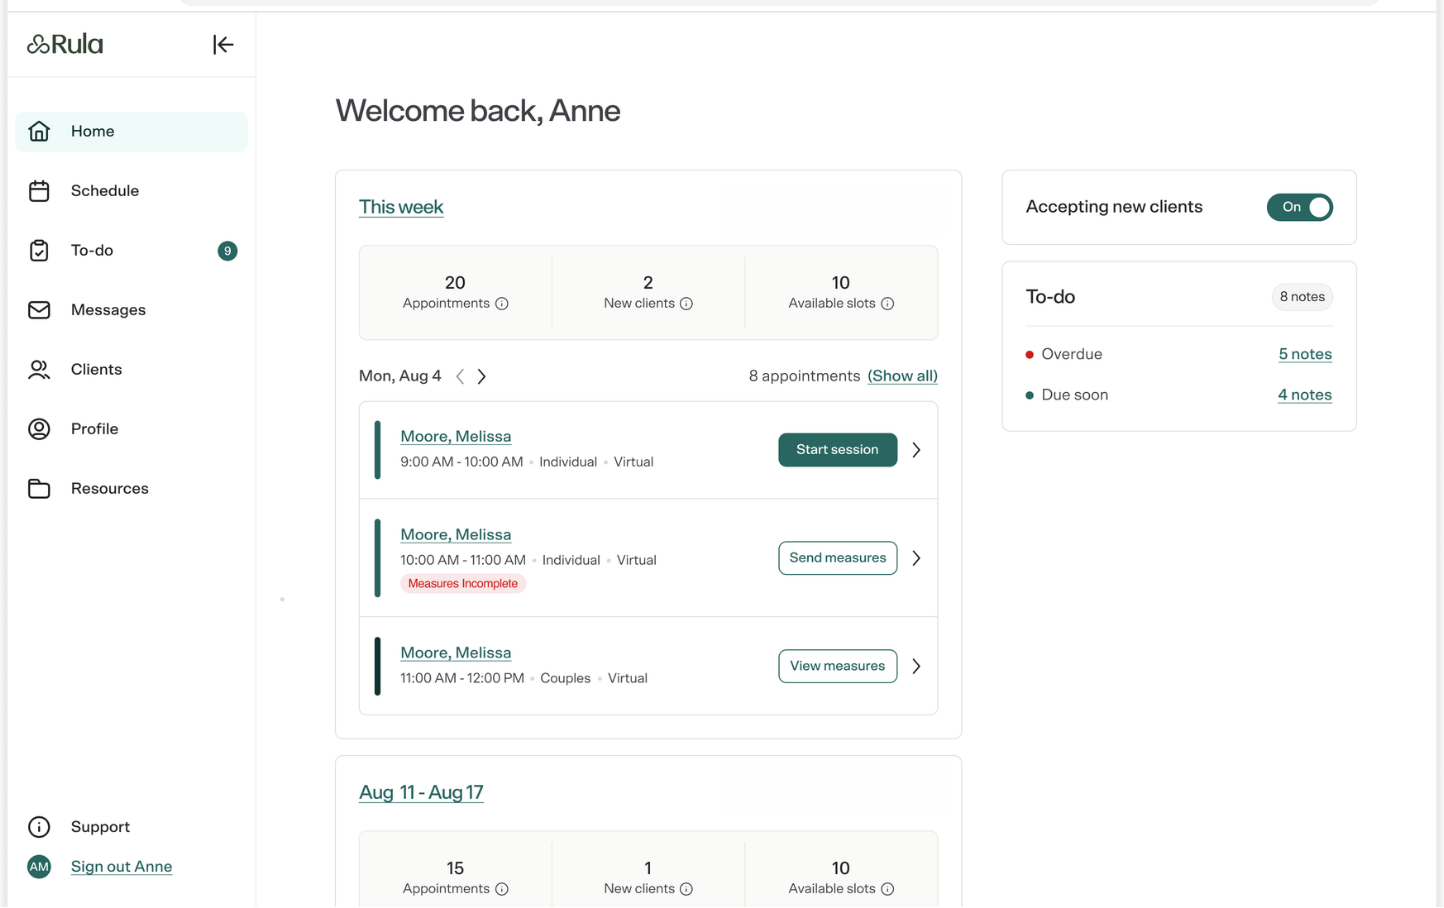Open Clients in sidebar
This screenshot has width=1444, height=908.
click(131, 370)
